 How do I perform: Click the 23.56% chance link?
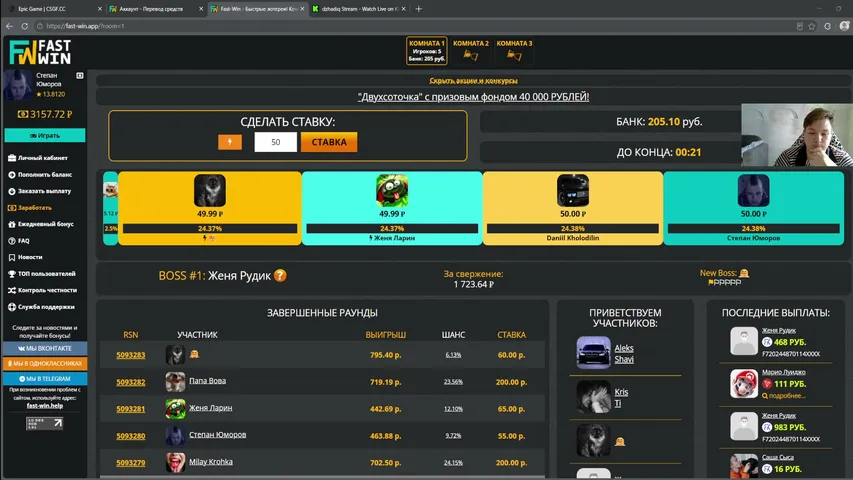453,382
